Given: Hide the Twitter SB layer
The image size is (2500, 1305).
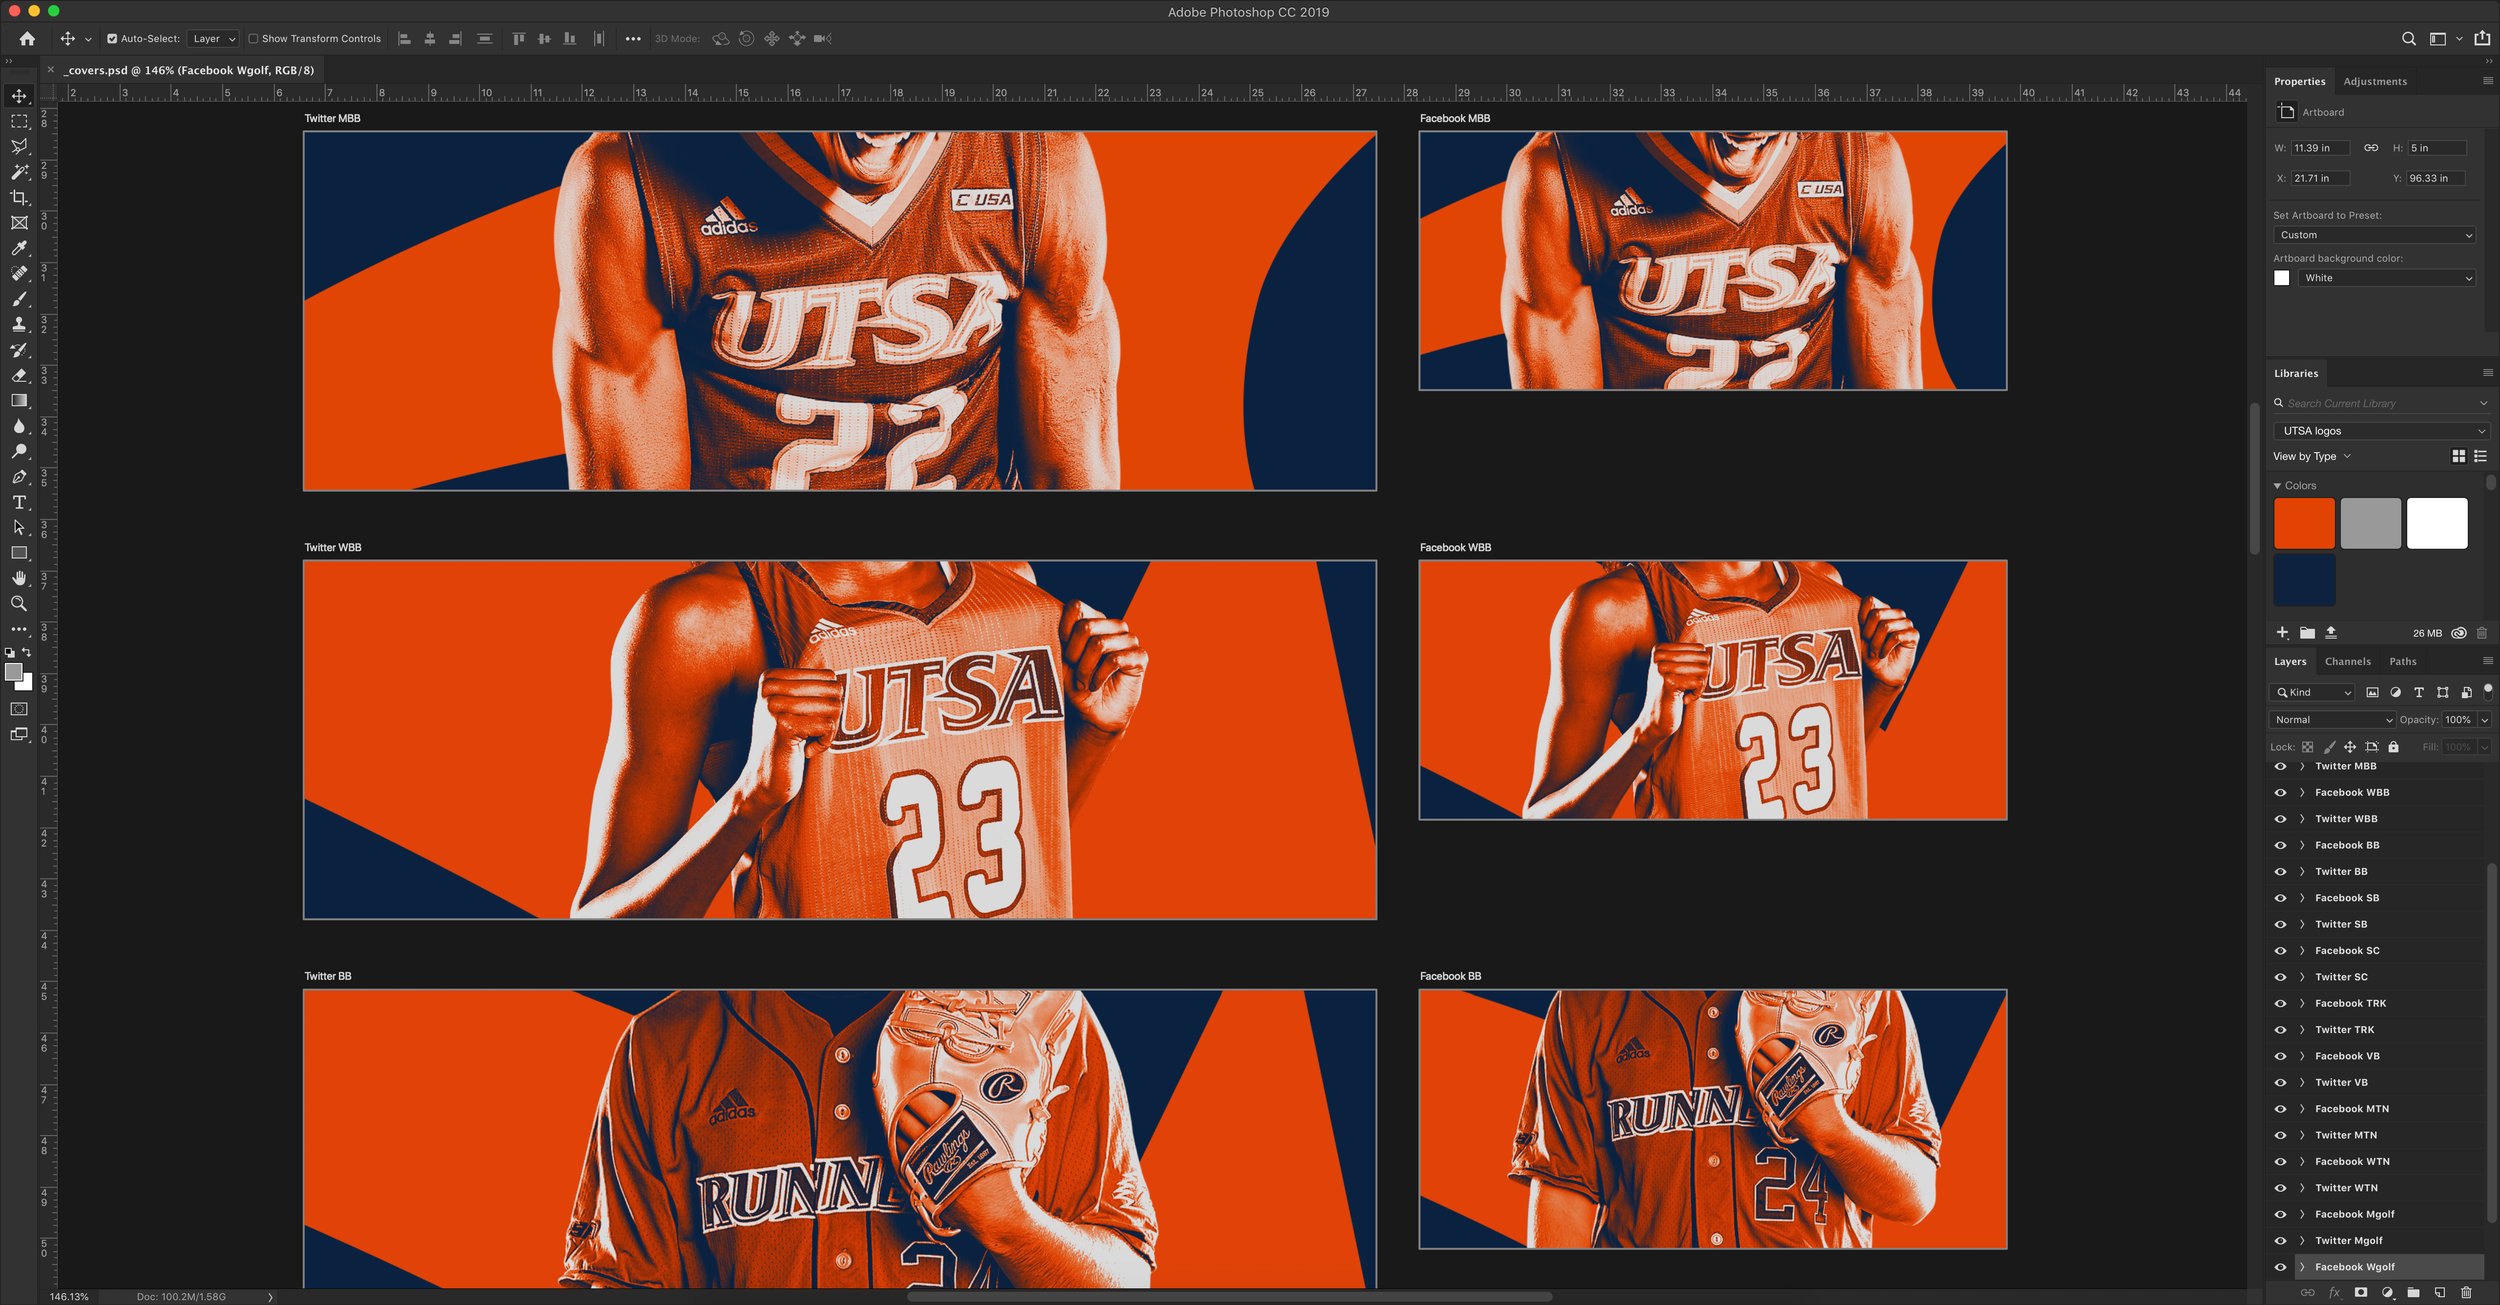Looking at the screenshot, I should (2280, 925).
